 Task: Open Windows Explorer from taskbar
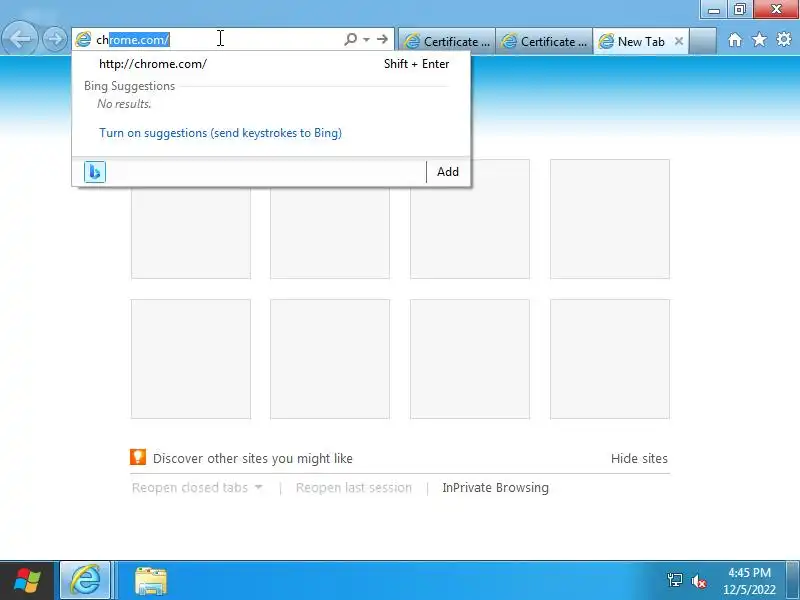[x=151, y=581]
